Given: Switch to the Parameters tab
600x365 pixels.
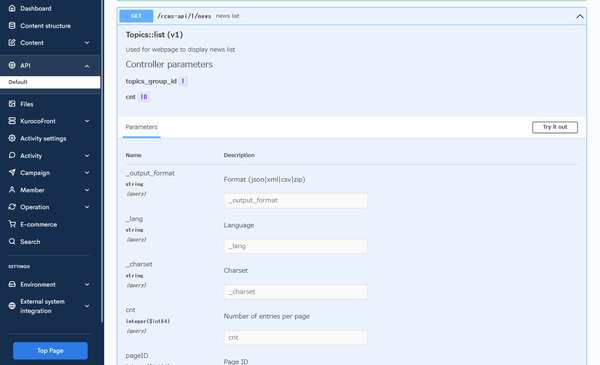Looking at the screenshot, I should coord(141,127).
